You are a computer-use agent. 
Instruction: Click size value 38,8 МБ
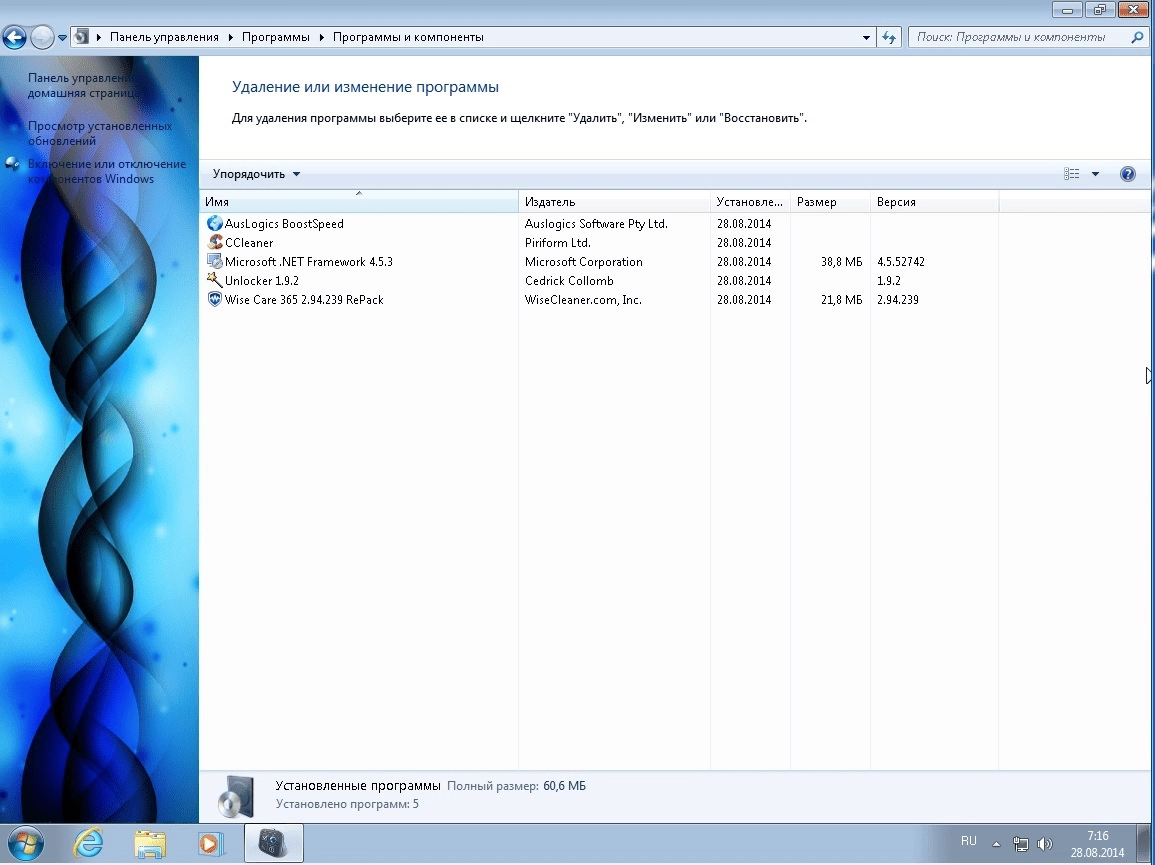pos(841,262)
